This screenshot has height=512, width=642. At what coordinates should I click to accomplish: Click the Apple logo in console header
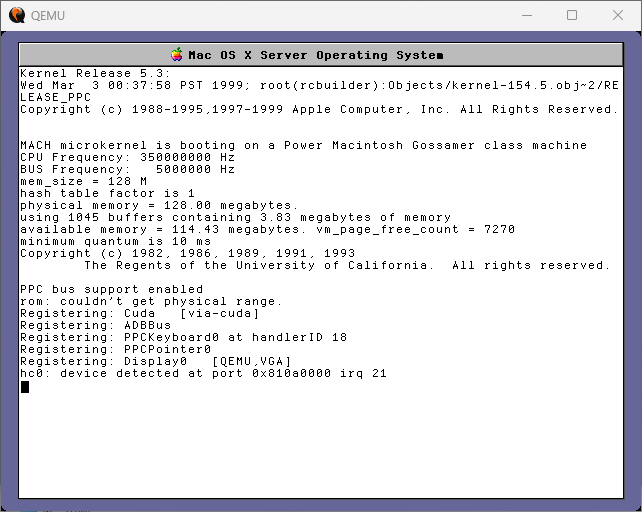(x=177, y=55)
